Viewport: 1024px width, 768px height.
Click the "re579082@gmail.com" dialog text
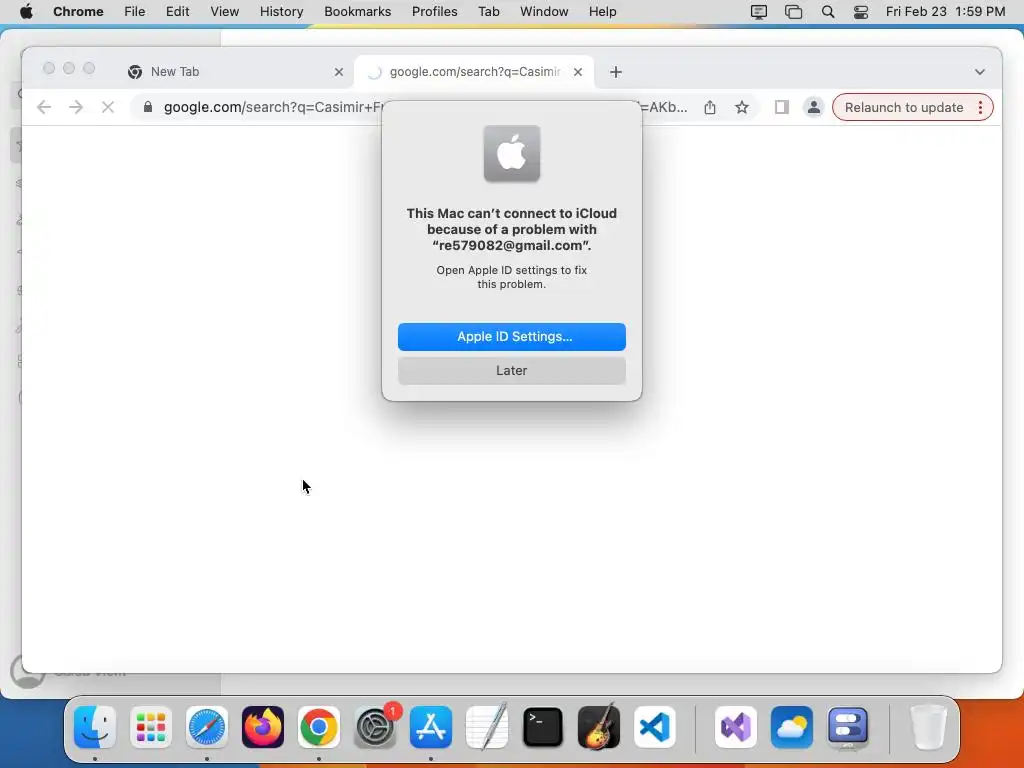pyautogui.click(x=511, y=246)
